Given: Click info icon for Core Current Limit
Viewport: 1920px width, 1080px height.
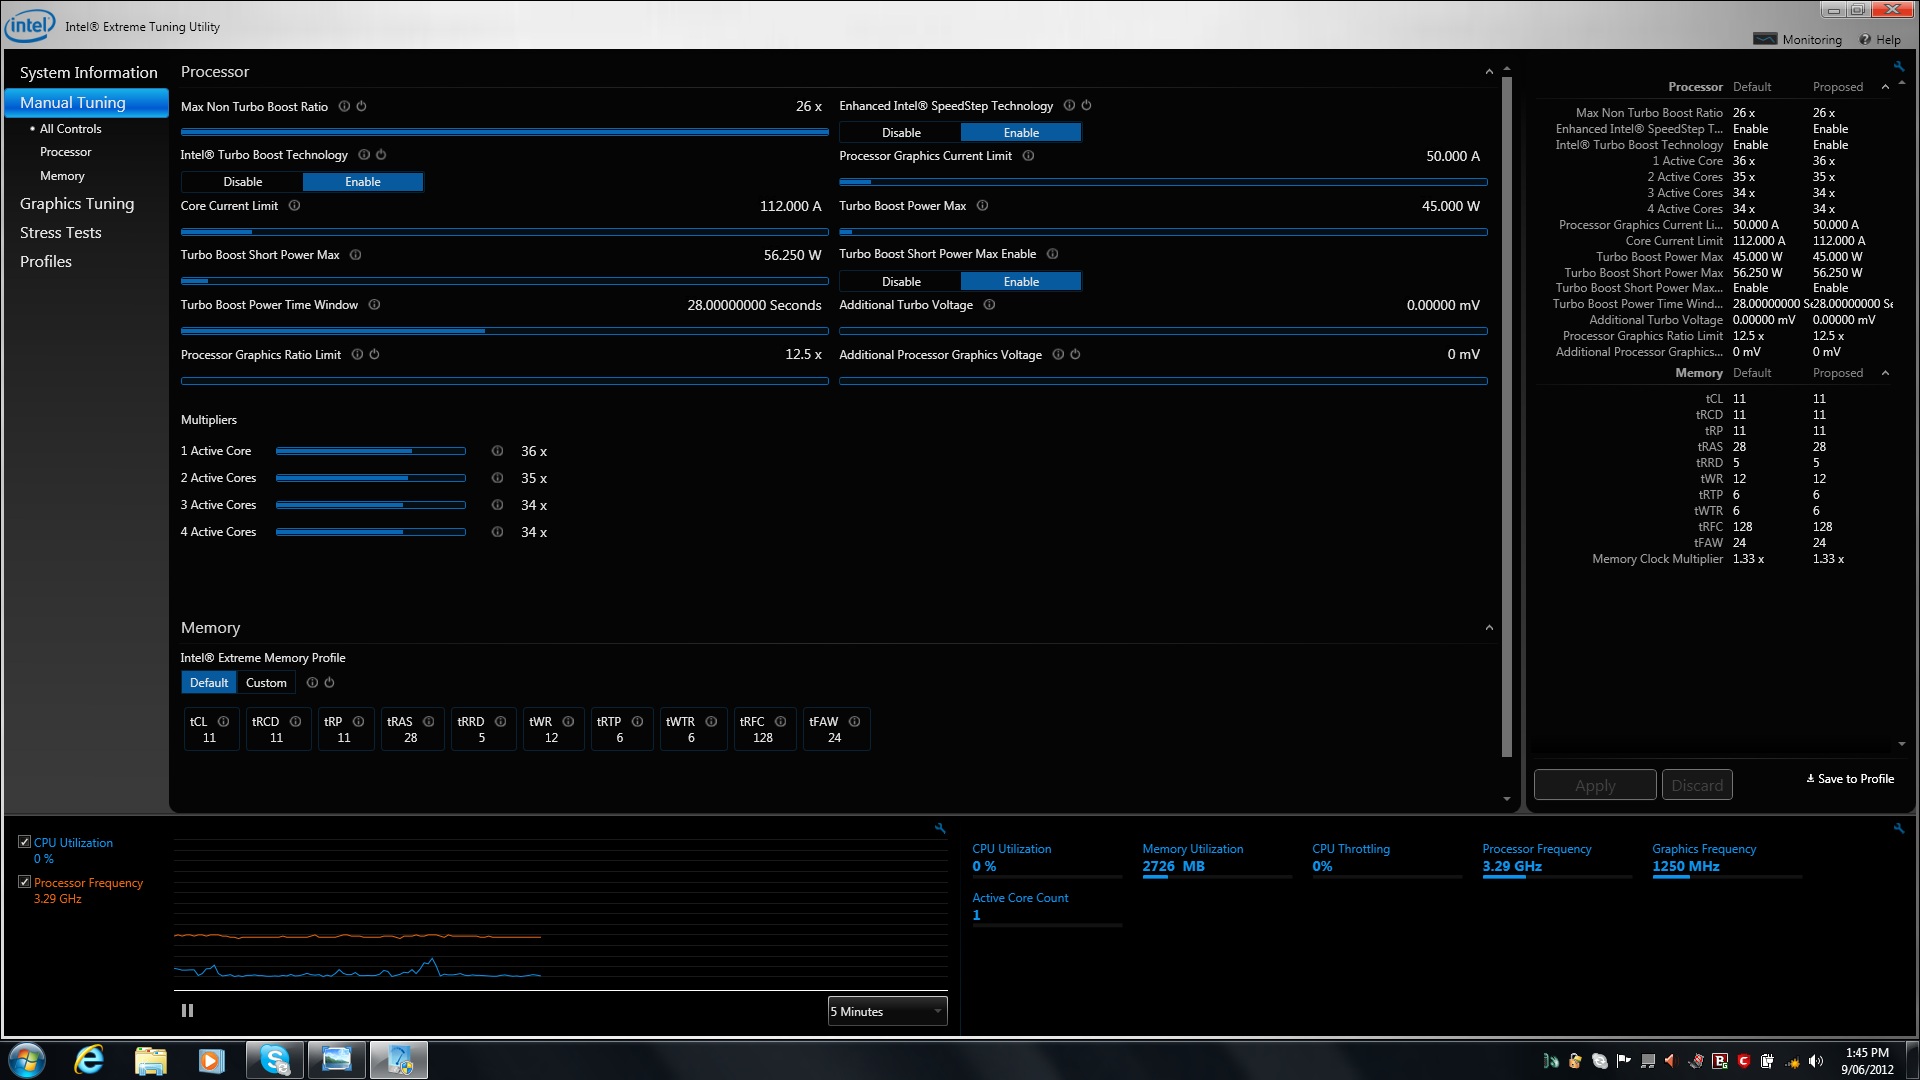Looking at the screenshot, I should tap(294, 206).
